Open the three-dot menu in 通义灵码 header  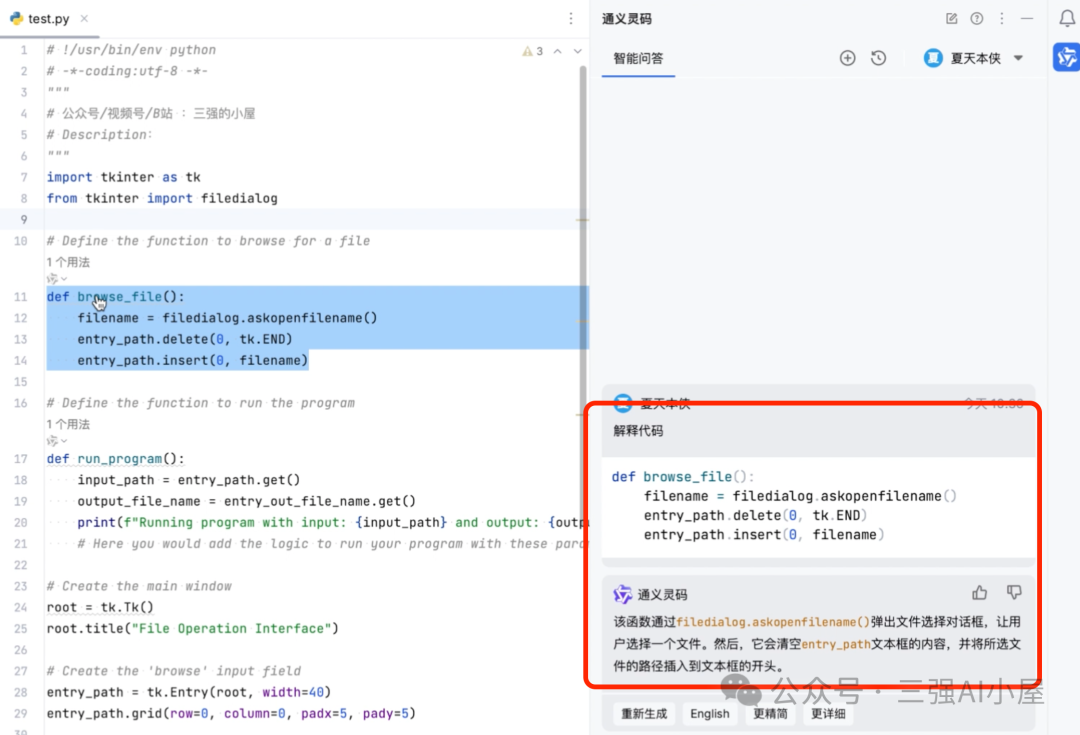coord(1001,18)
